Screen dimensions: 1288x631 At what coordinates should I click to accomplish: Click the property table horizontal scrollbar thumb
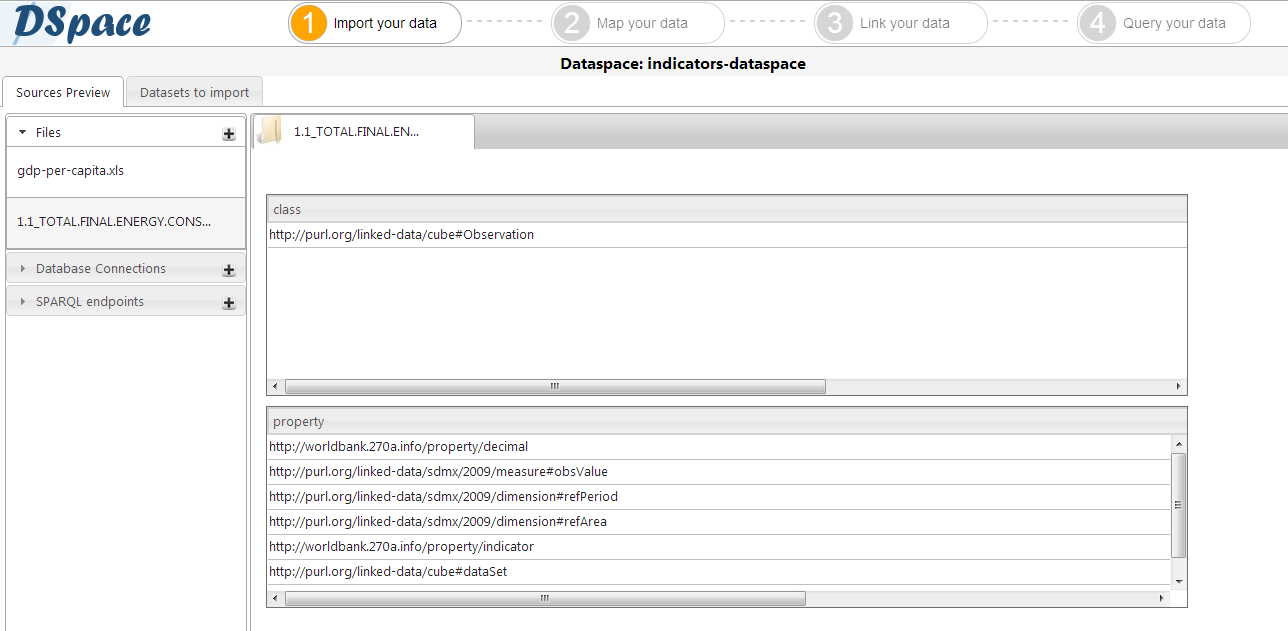pyautogui.click(x=545, y=598)
